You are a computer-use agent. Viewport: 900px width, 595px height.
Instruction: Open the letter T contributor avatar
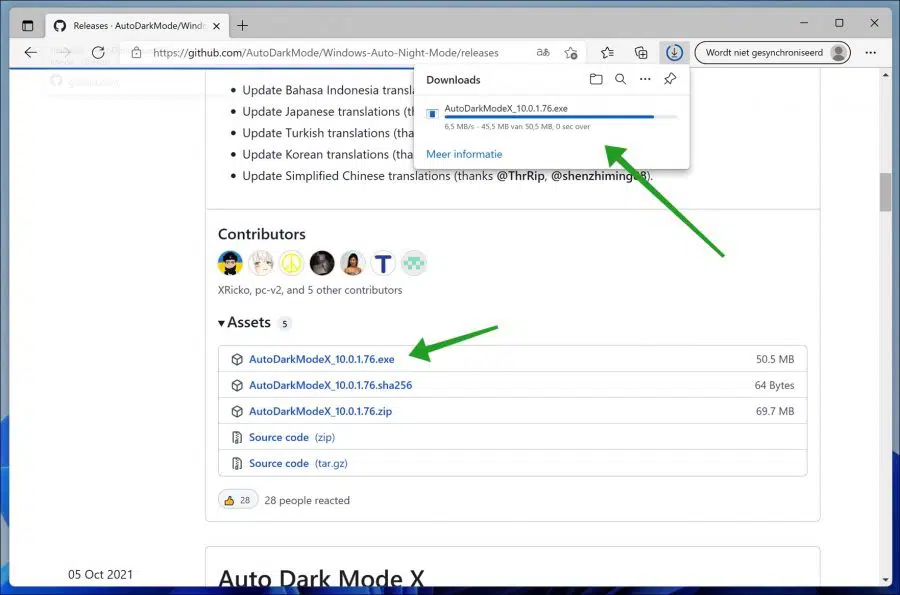point(383,263)
